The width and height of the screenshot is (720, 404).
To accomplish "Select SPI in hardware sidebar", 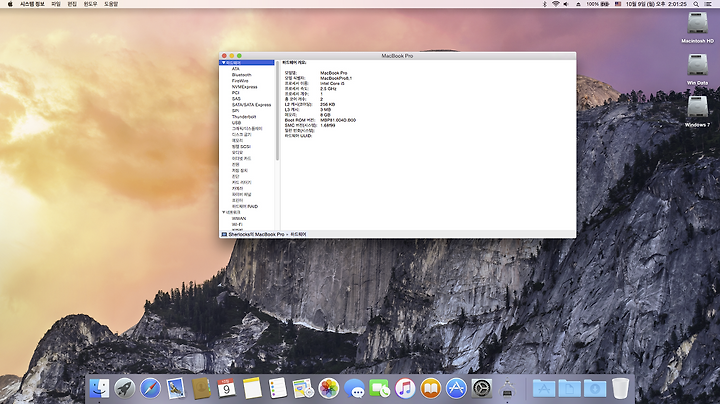I will 235,111.
